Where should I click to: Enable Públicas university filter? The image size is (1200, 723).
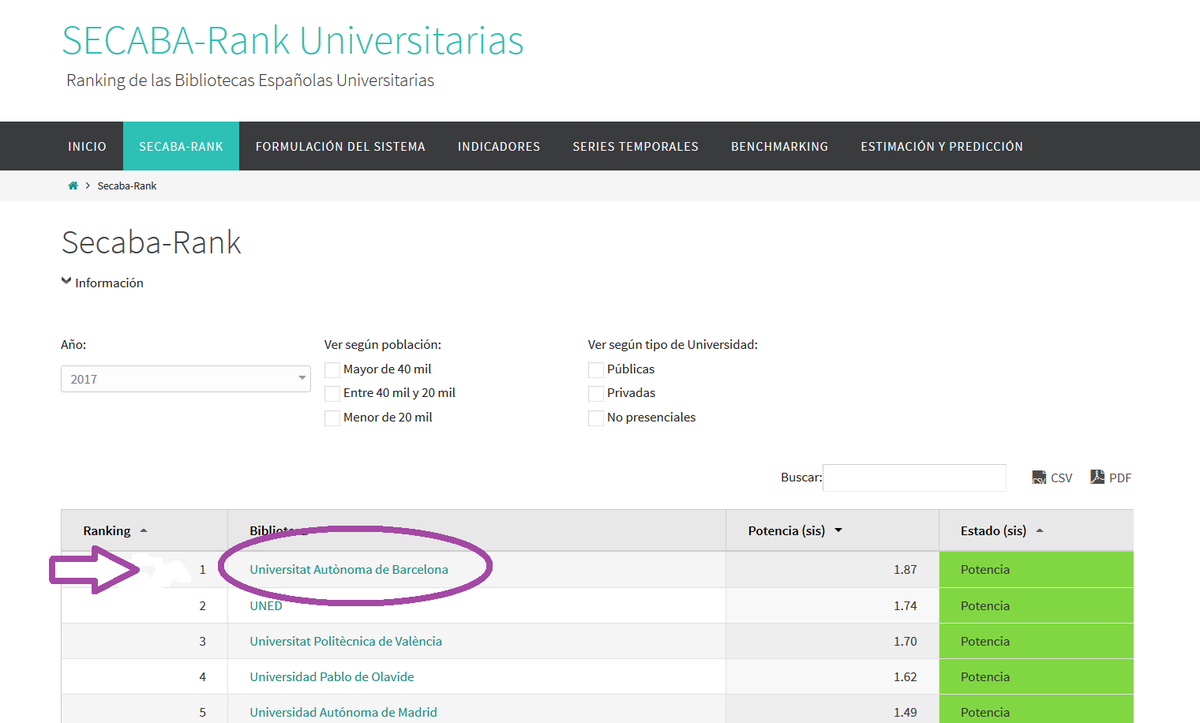pos(596,370)
